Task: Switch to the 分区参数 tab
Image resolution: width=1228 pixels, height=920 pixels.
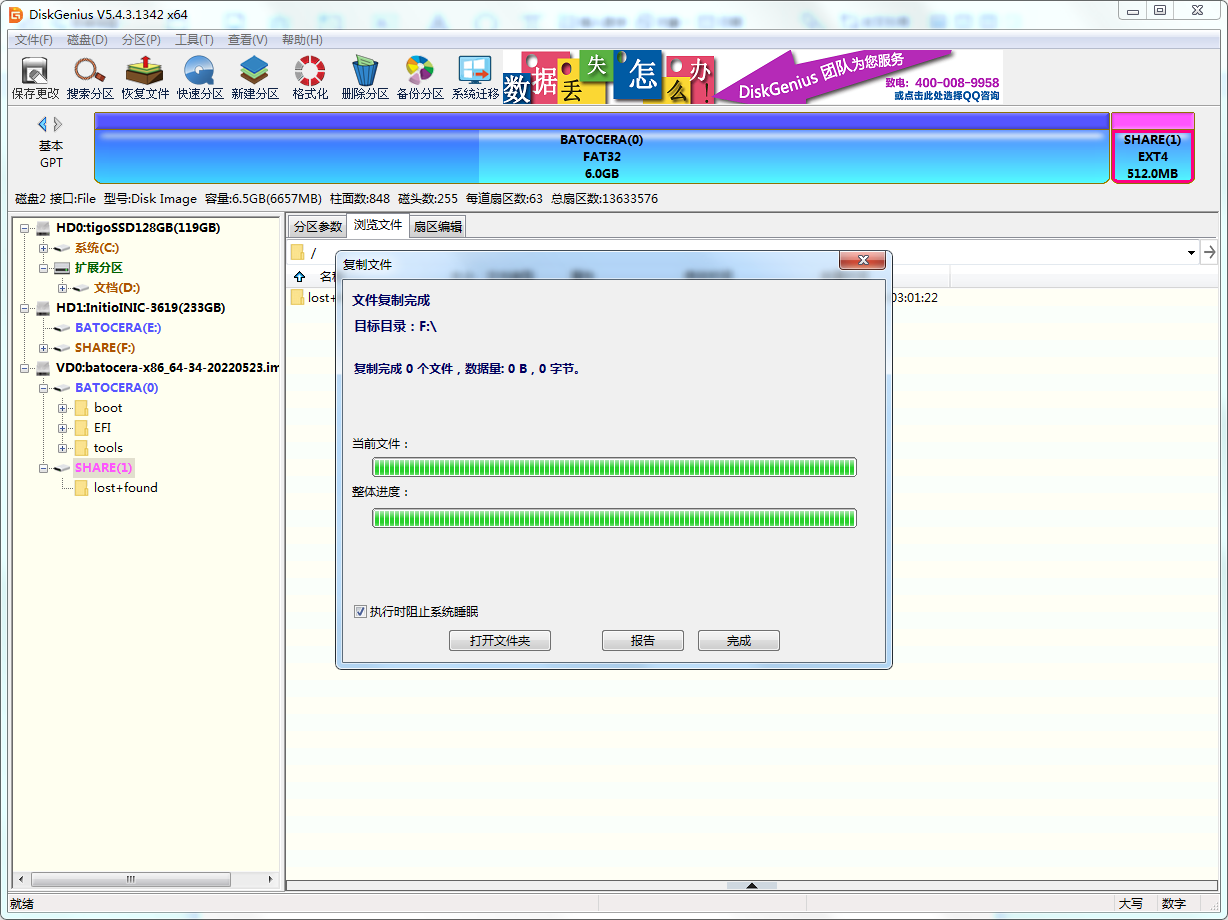Action: (317, 227)
